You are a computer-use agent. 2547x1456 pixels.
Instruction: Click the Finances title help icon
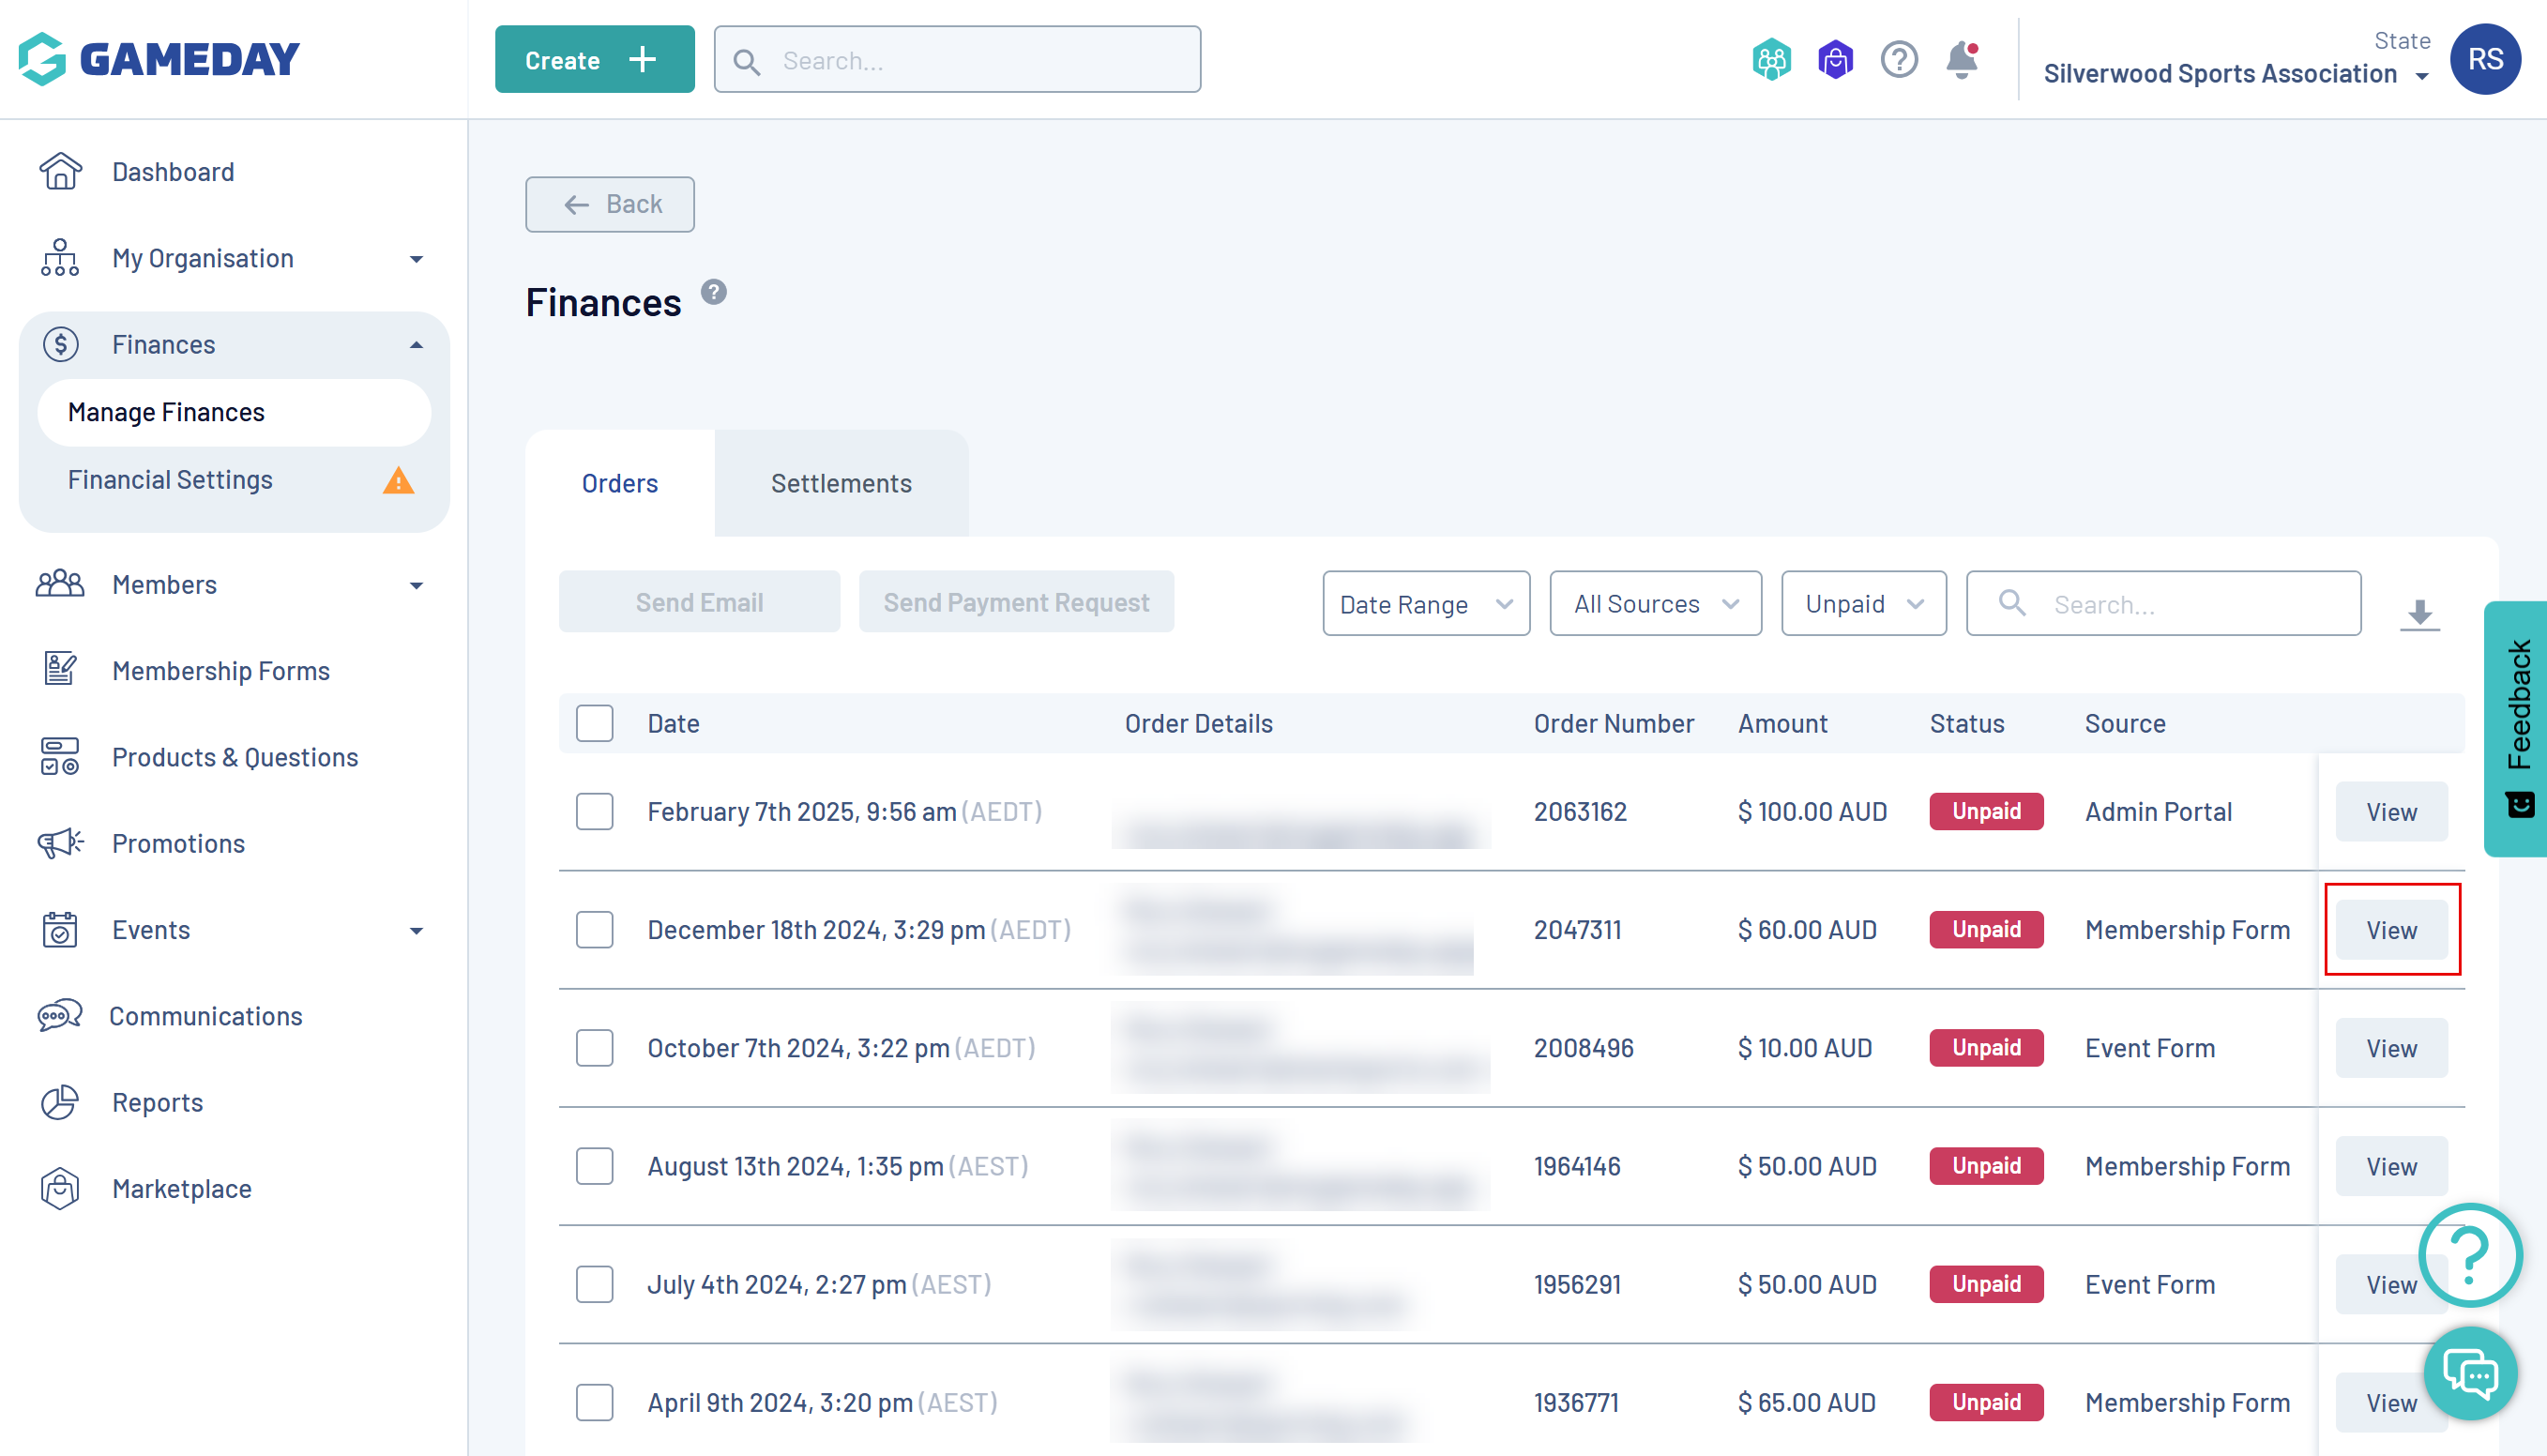(x=713, y=292)
